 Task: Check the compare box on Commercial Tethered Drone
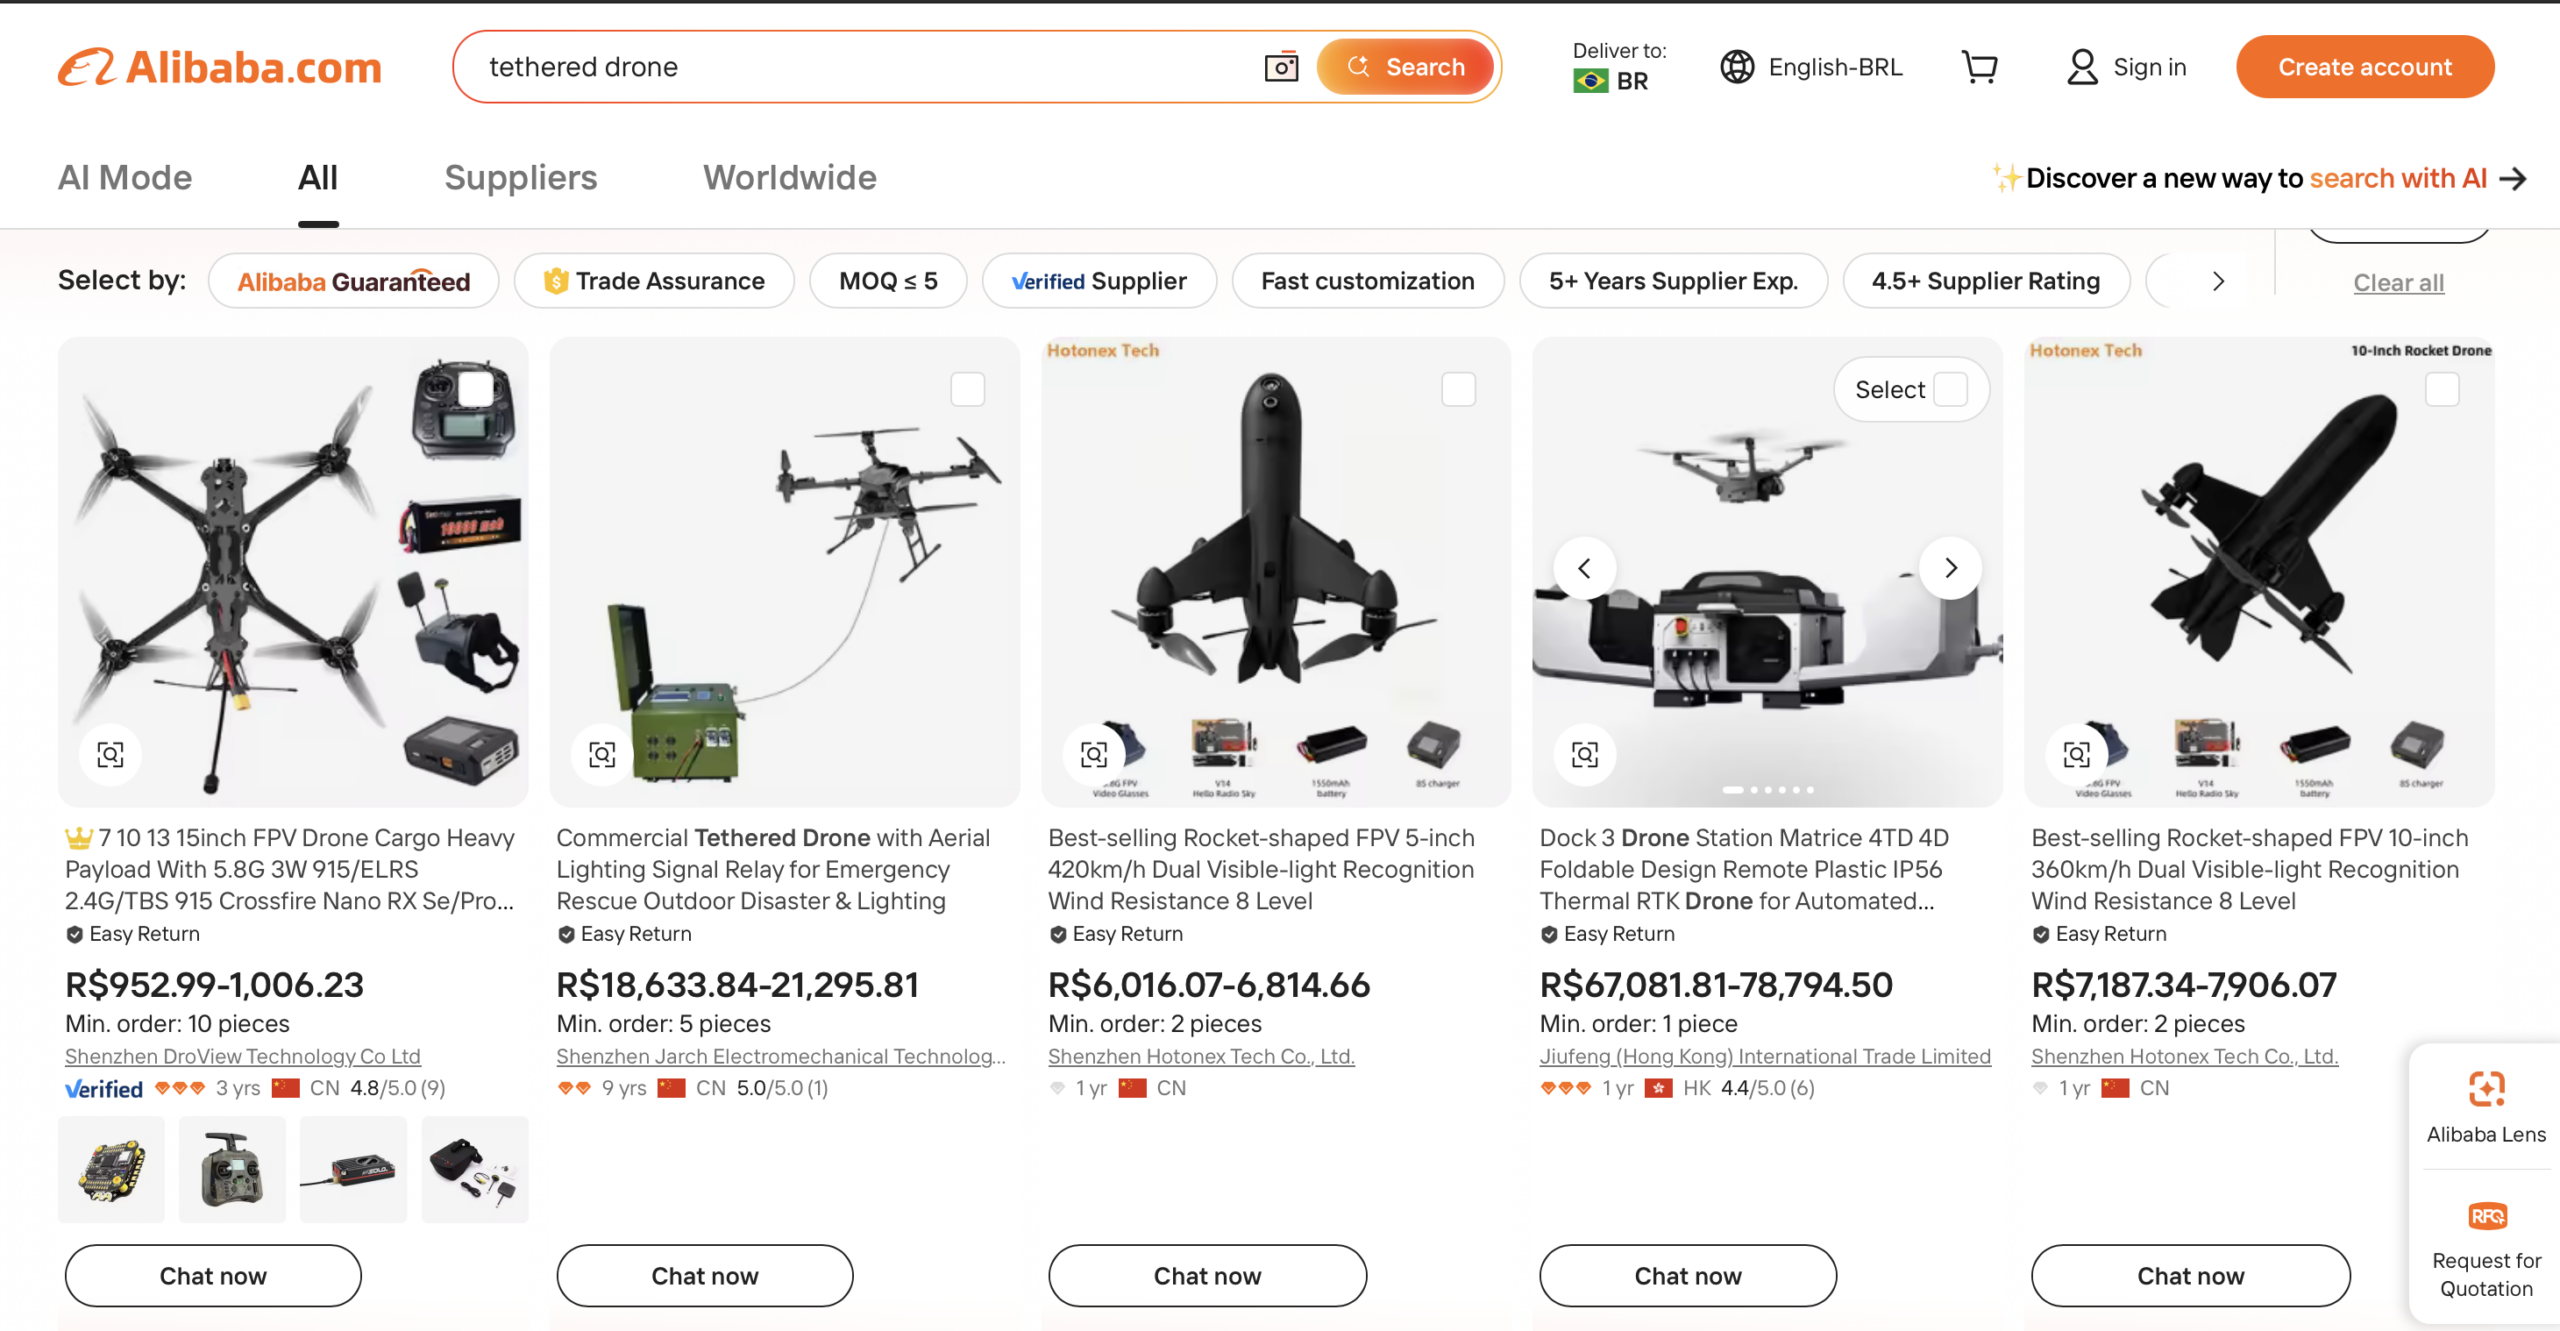(967, 389)
